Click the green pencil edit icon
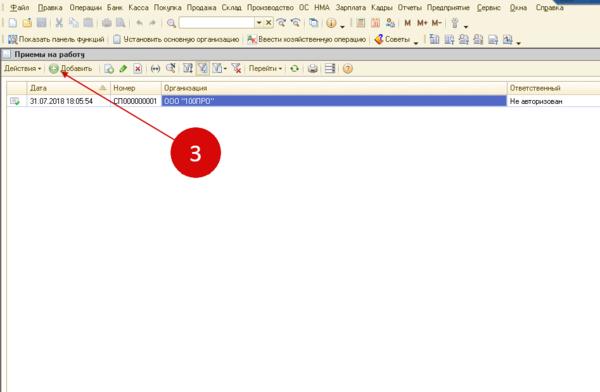600x392 pixels. 123,69
